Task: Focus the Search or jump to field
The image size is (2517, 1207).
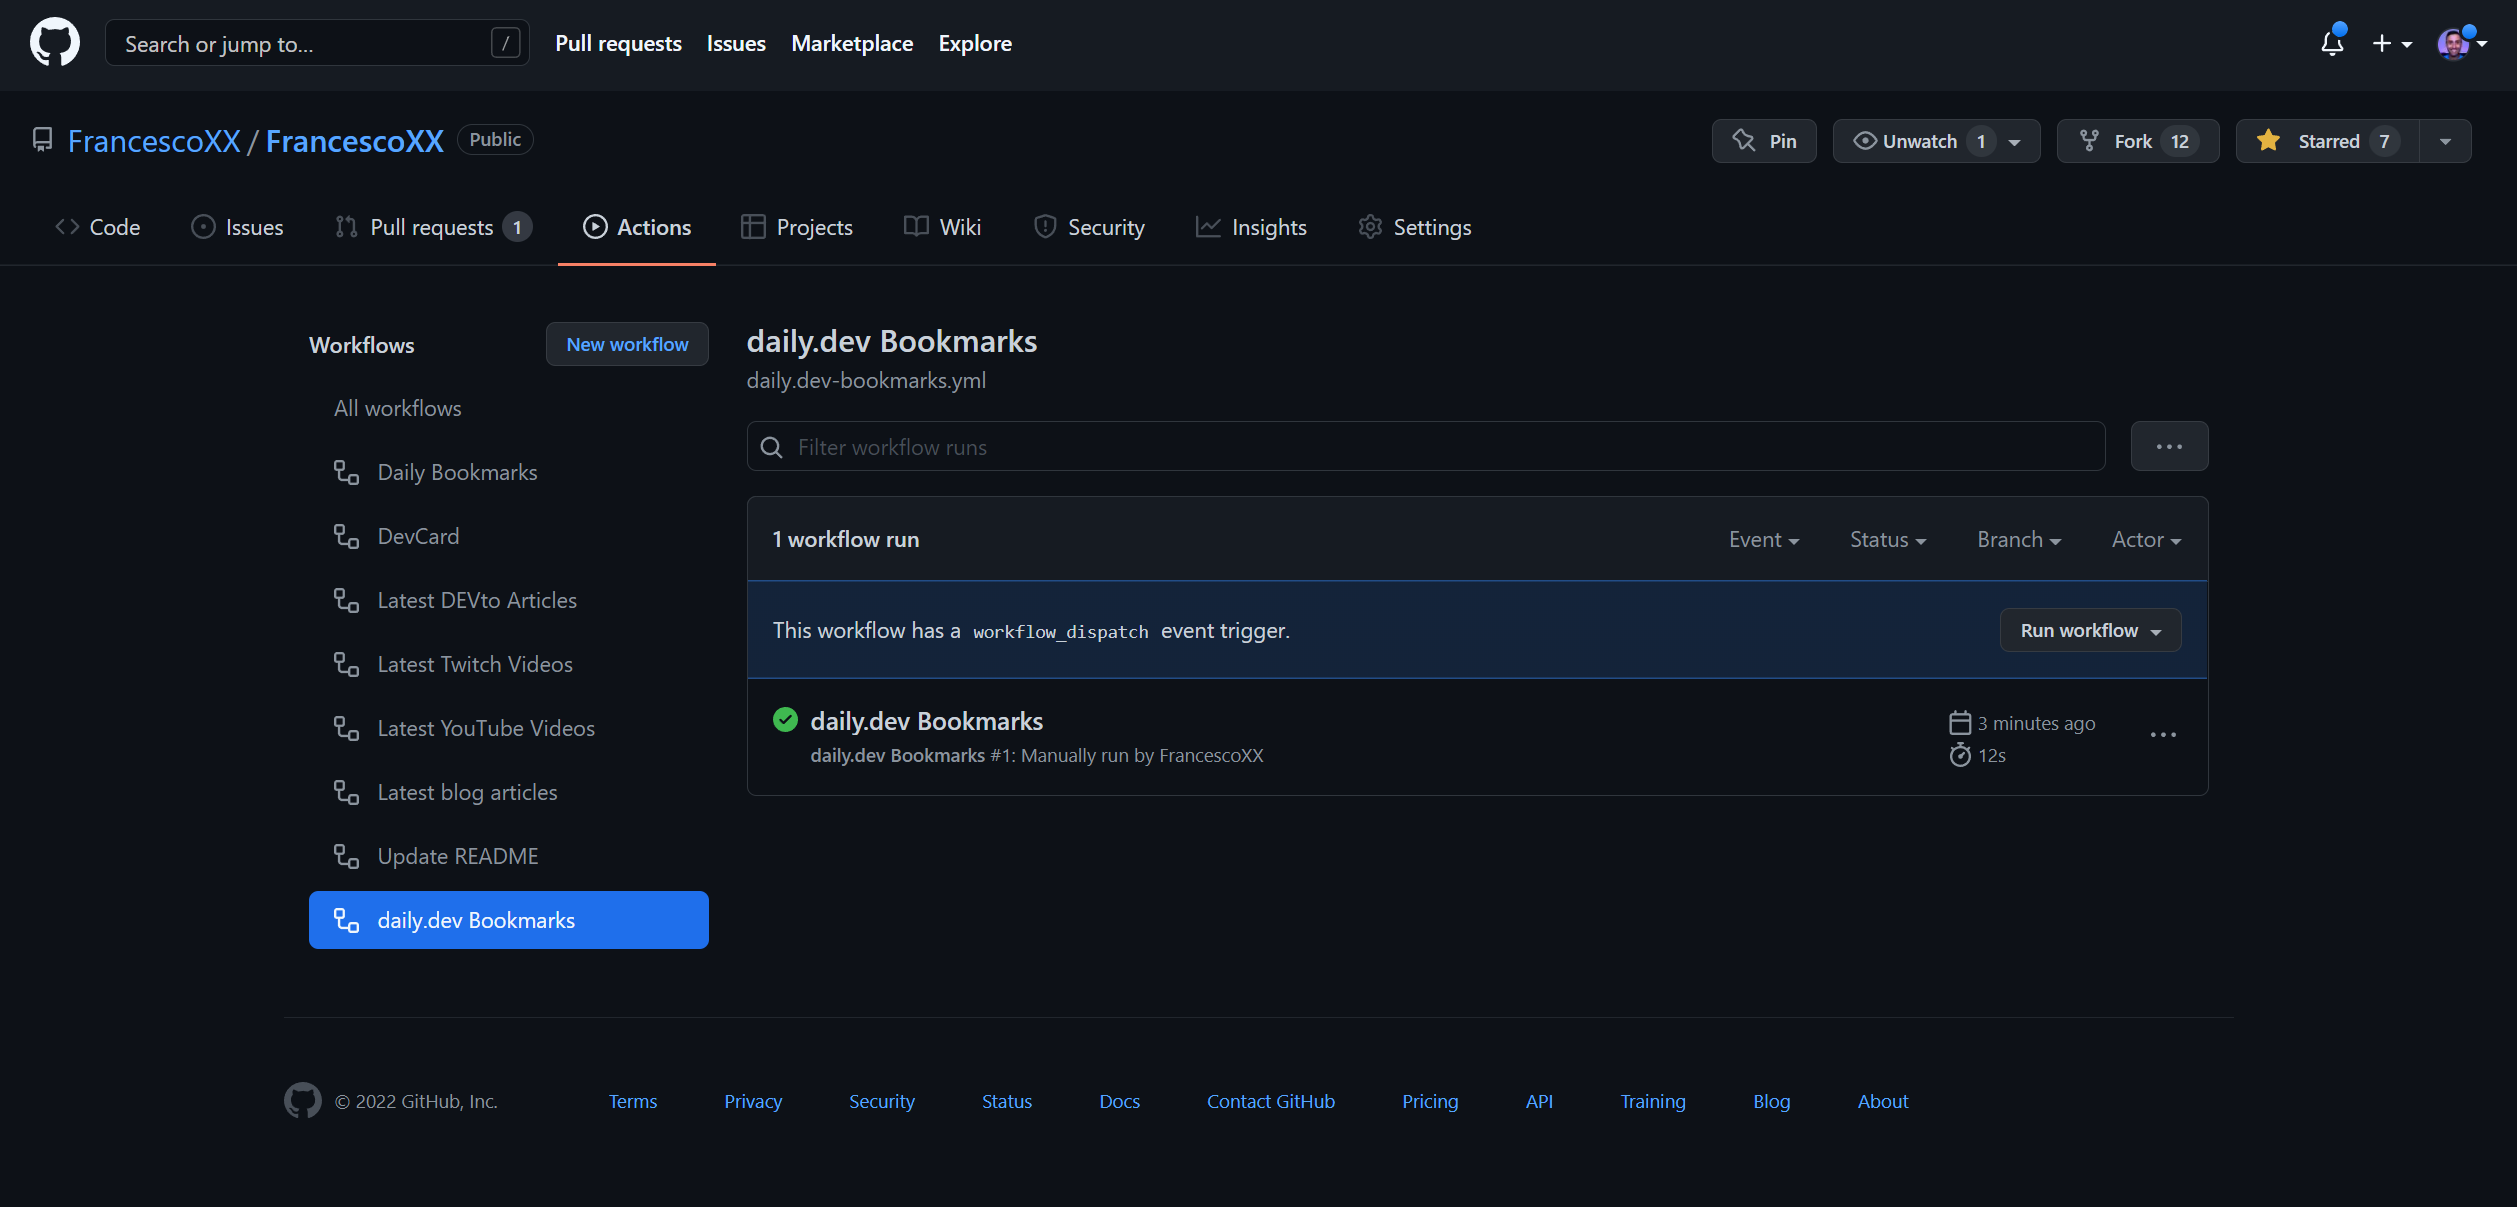Action: 317,43
